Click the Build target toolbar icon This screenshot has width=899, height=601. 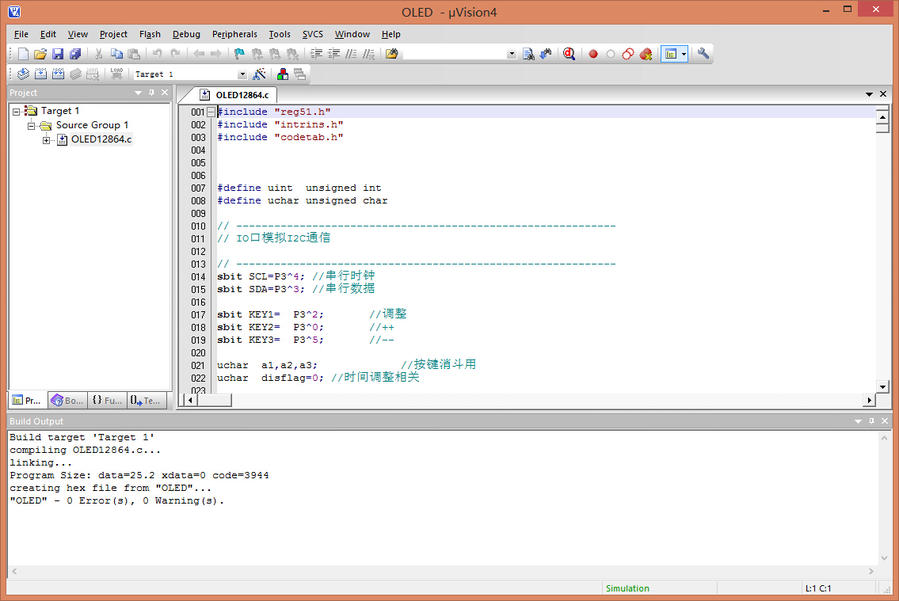[x=41, y=74]
